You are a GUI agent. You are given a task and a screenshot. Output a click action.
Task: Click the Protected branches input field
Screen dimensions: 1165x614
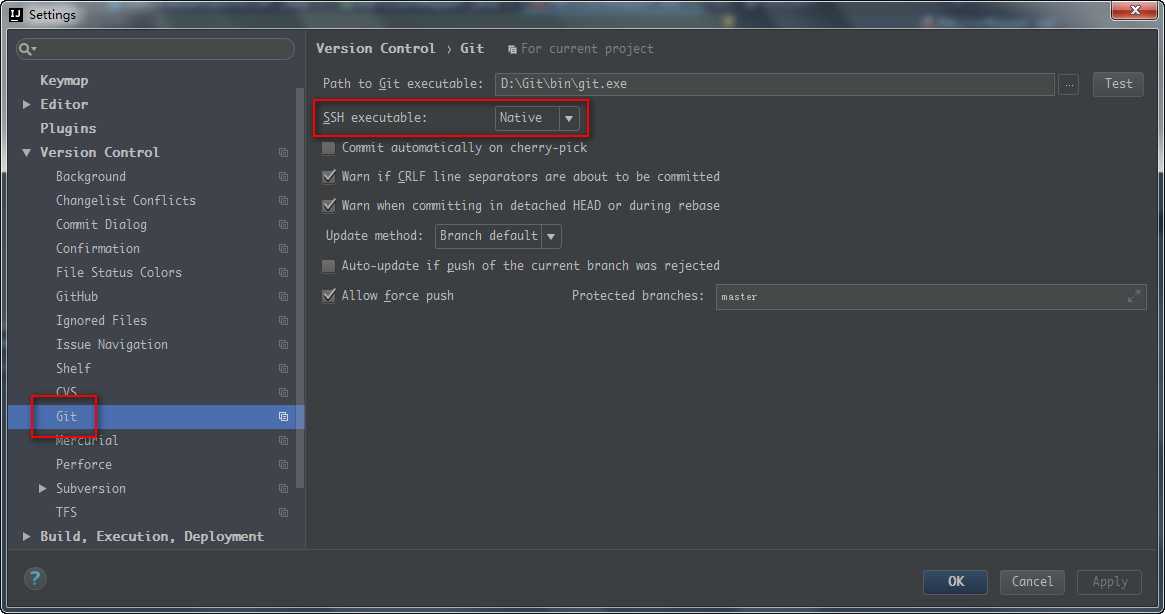tap(931, 297)
